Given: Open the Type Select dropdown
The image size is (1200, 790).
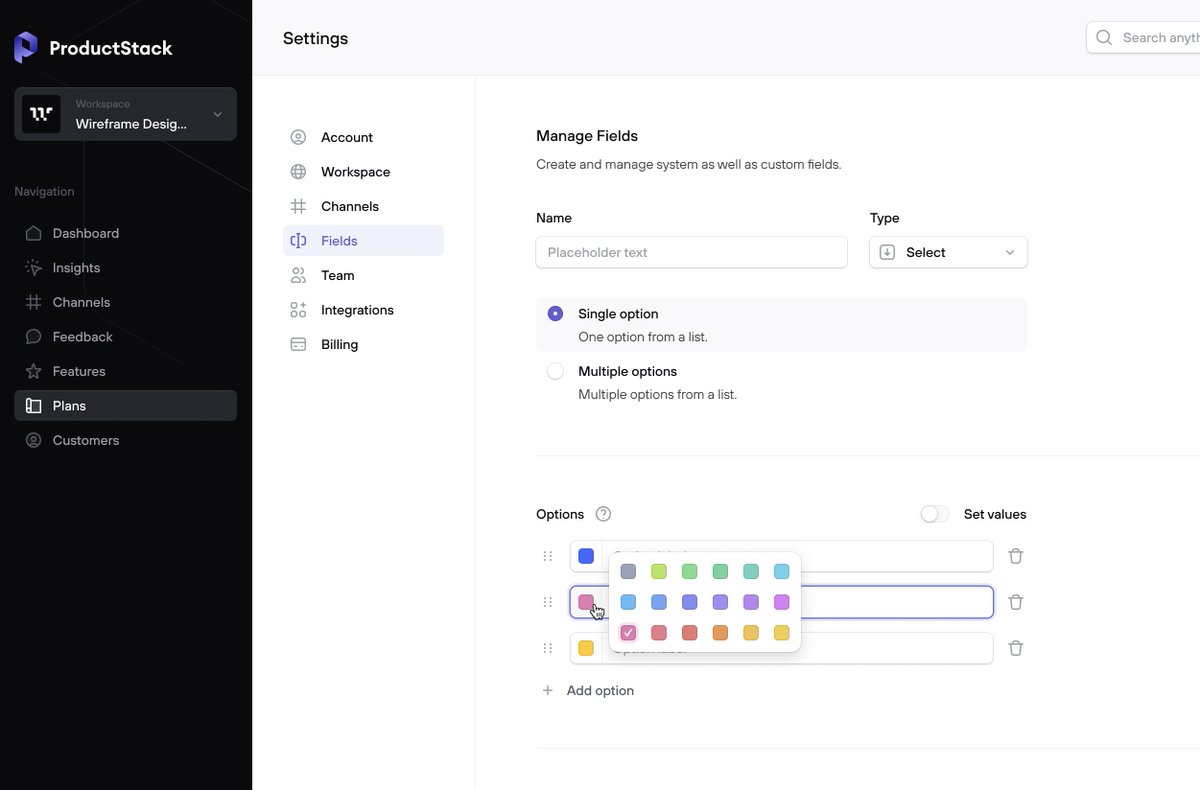Looking at the screenshot, I should [948, 252].
